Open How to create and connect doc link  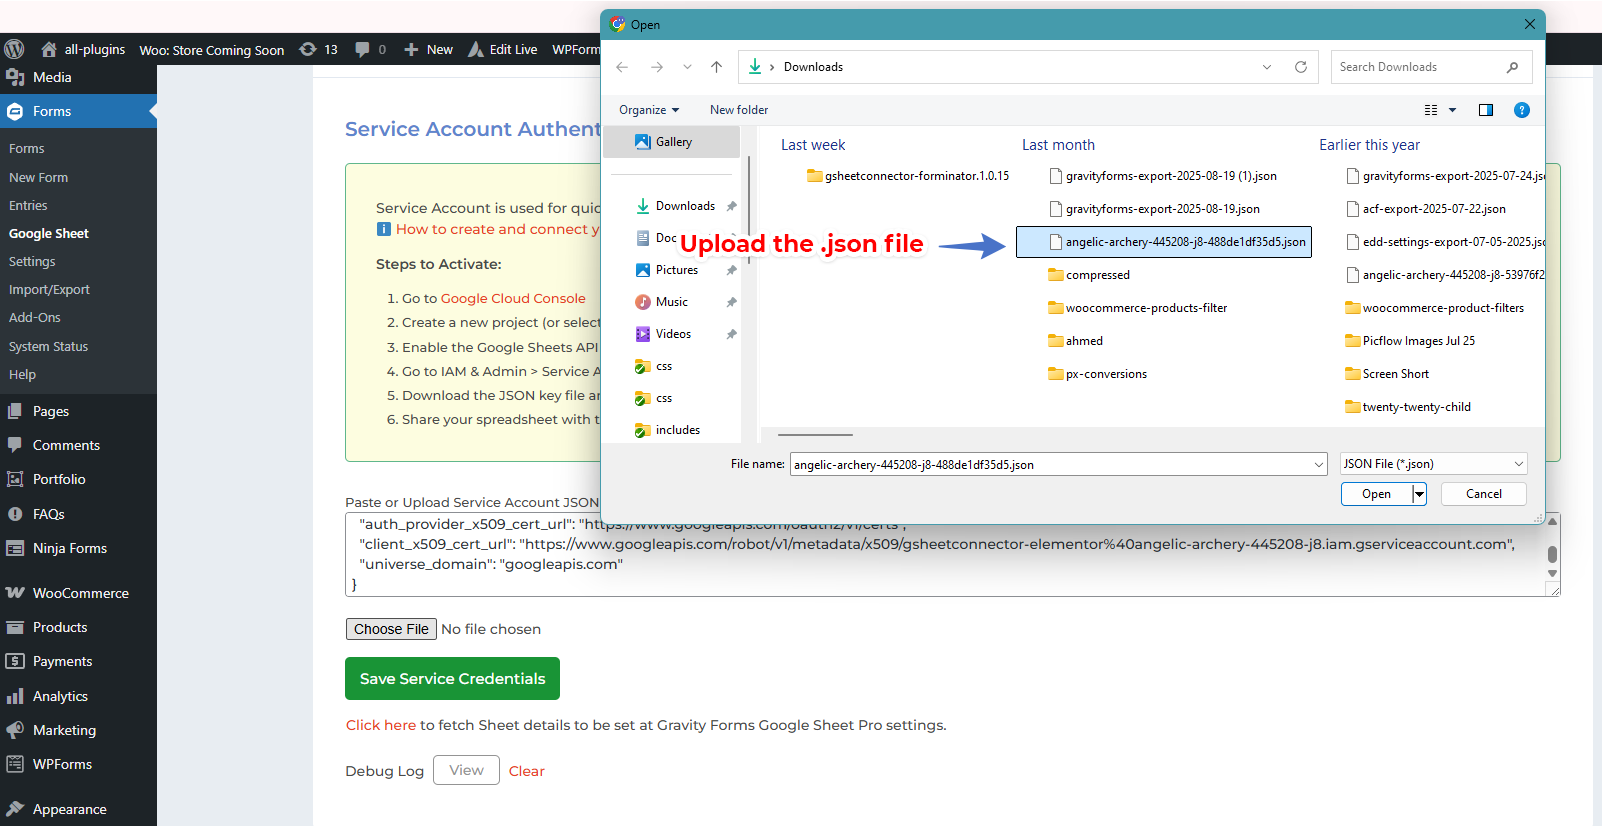(498, 229)
